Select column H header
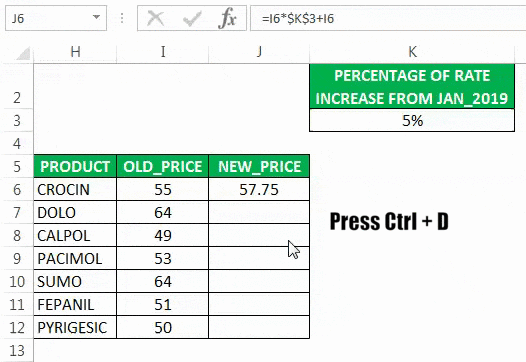This screenshot has width=526, height=362. tap(75, 52)
